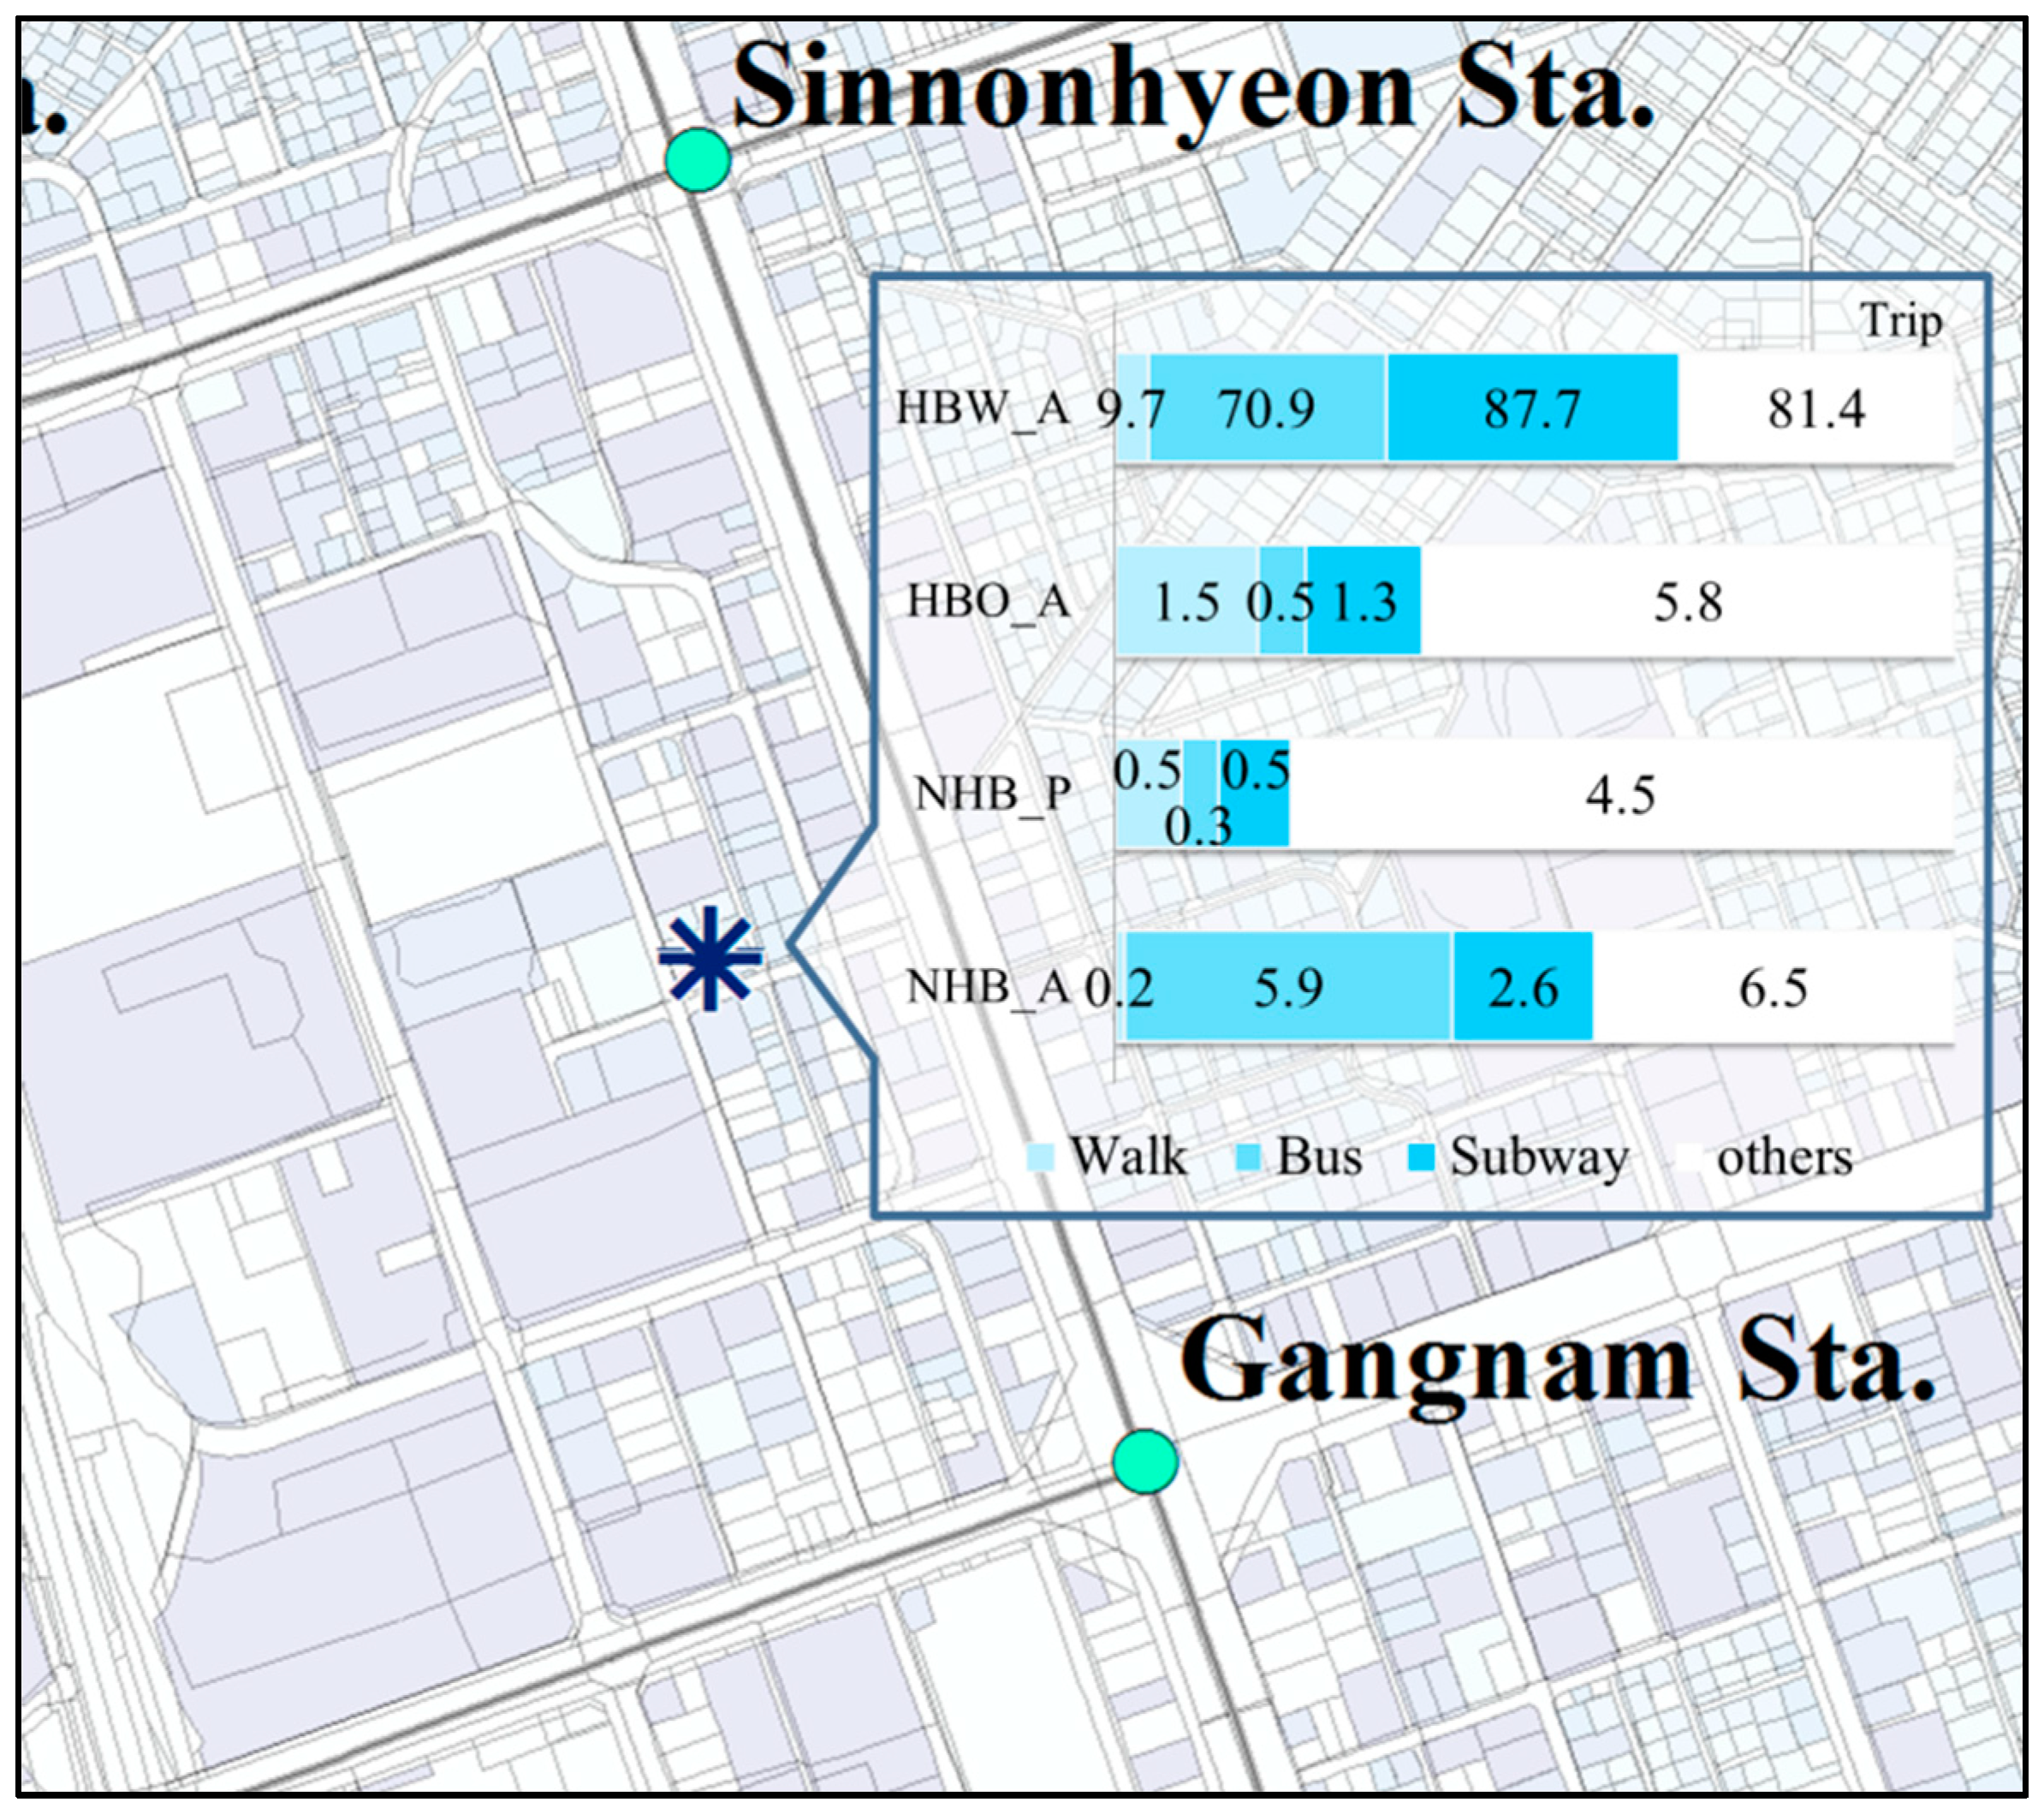Click the Bus legend color swatch

(1248, 1158)
